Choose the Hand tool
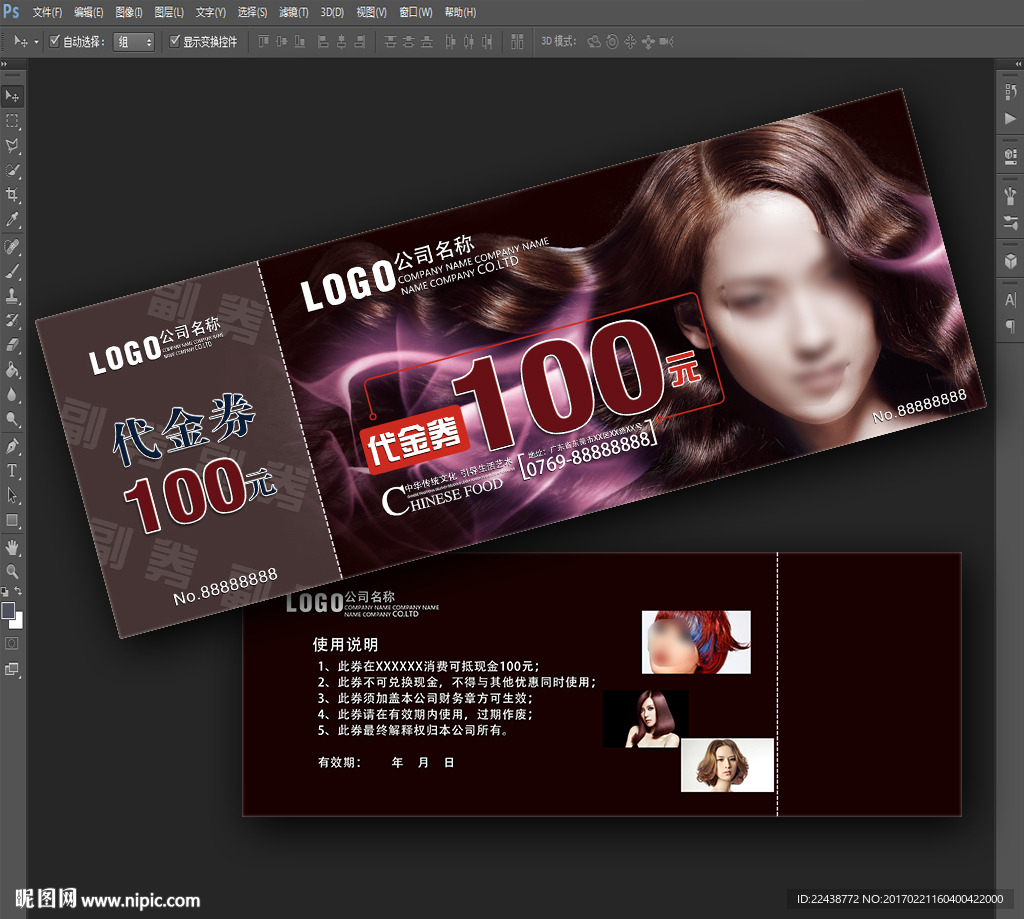This screenshot has width=1024, height=919. coord(12,546)
